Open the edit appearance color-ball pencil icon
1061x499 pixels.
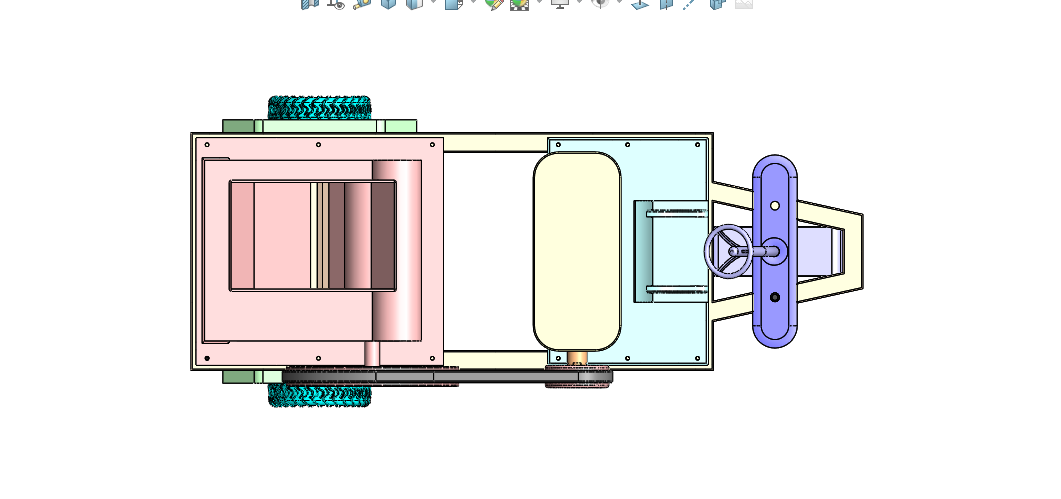coord(494,3)
